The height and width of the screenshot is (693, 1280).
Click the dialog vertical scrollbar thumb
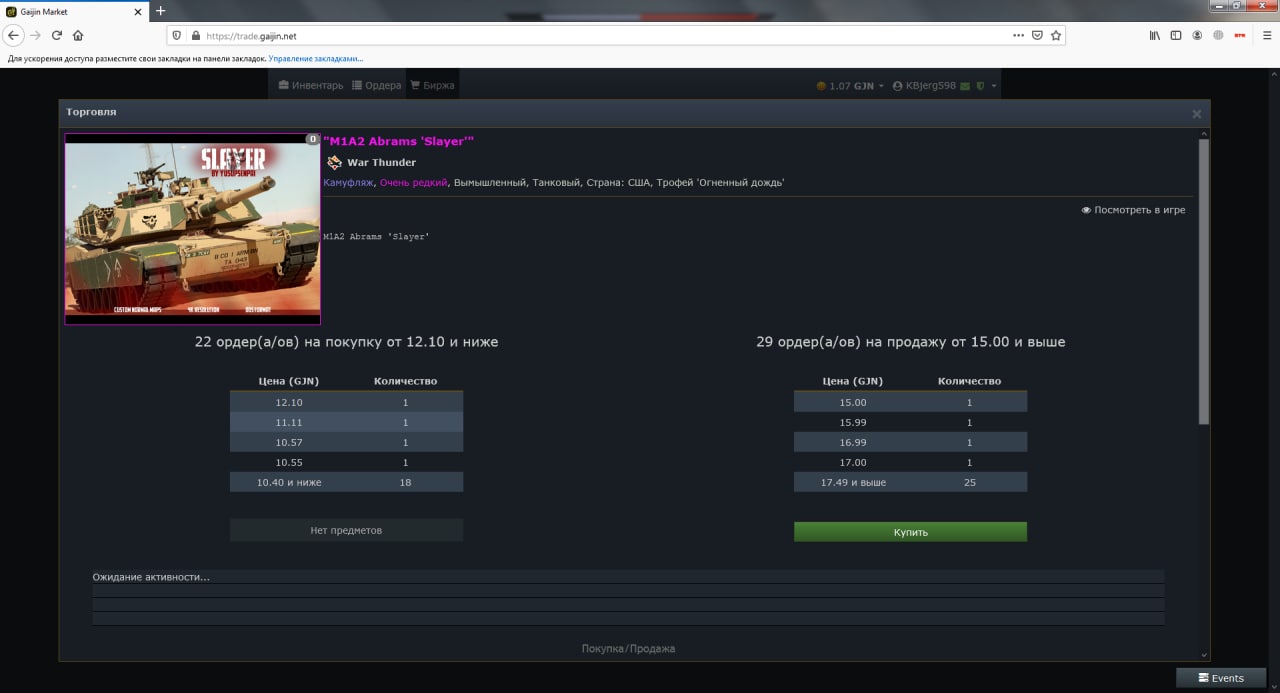click(1204, 280)
